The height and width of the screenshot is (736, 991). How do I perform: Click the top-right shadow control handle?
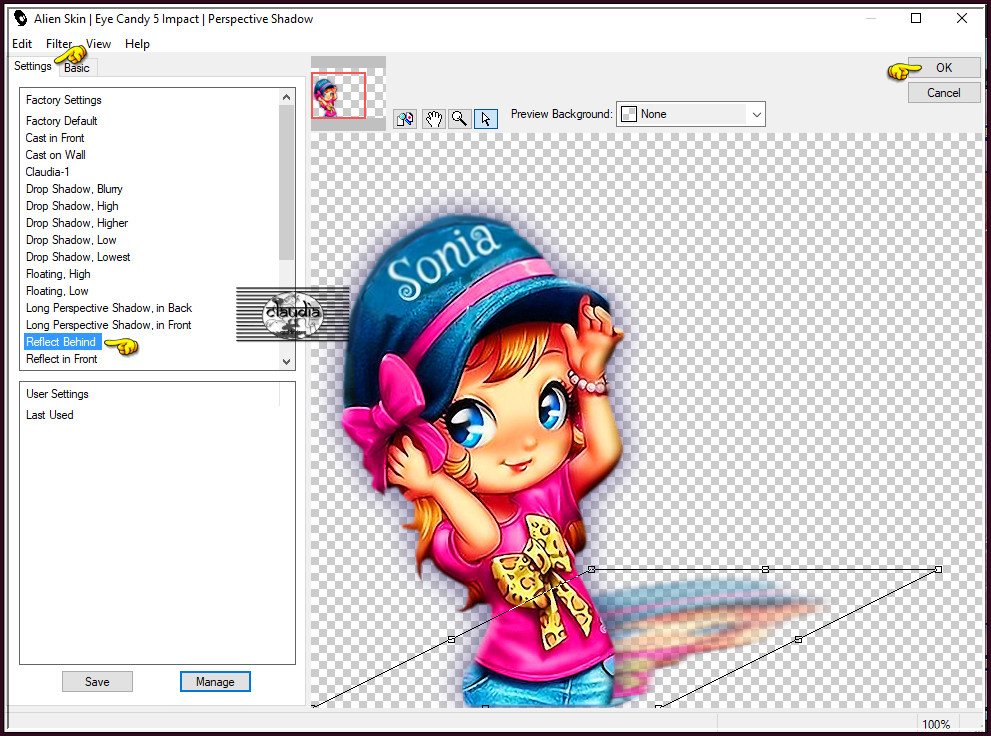(x=939, y=570)
